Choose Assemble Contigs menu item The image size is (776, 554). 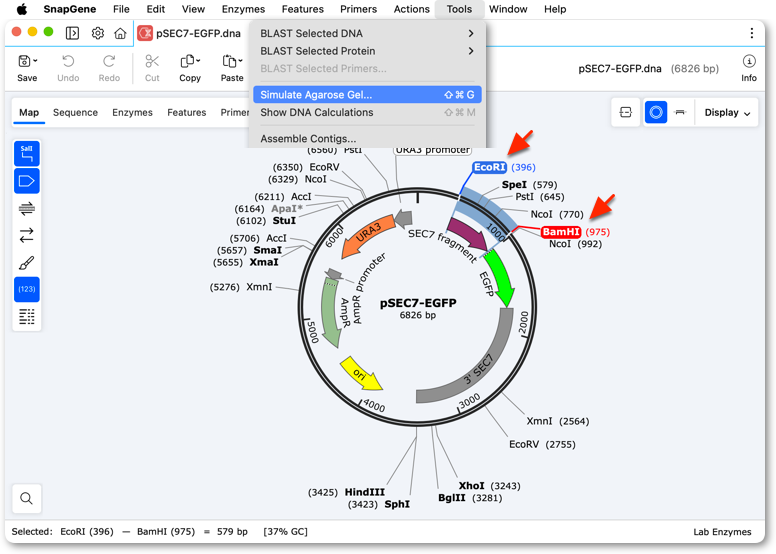tap(367, 139)
